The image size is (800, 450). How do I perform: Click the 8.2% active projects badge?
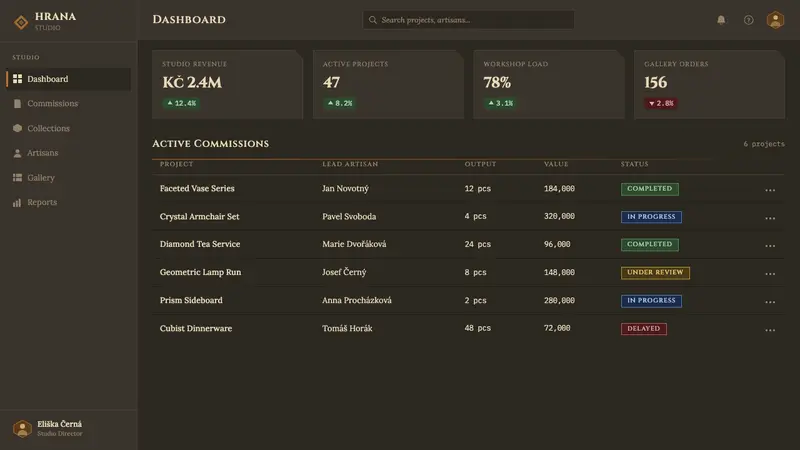340,103
